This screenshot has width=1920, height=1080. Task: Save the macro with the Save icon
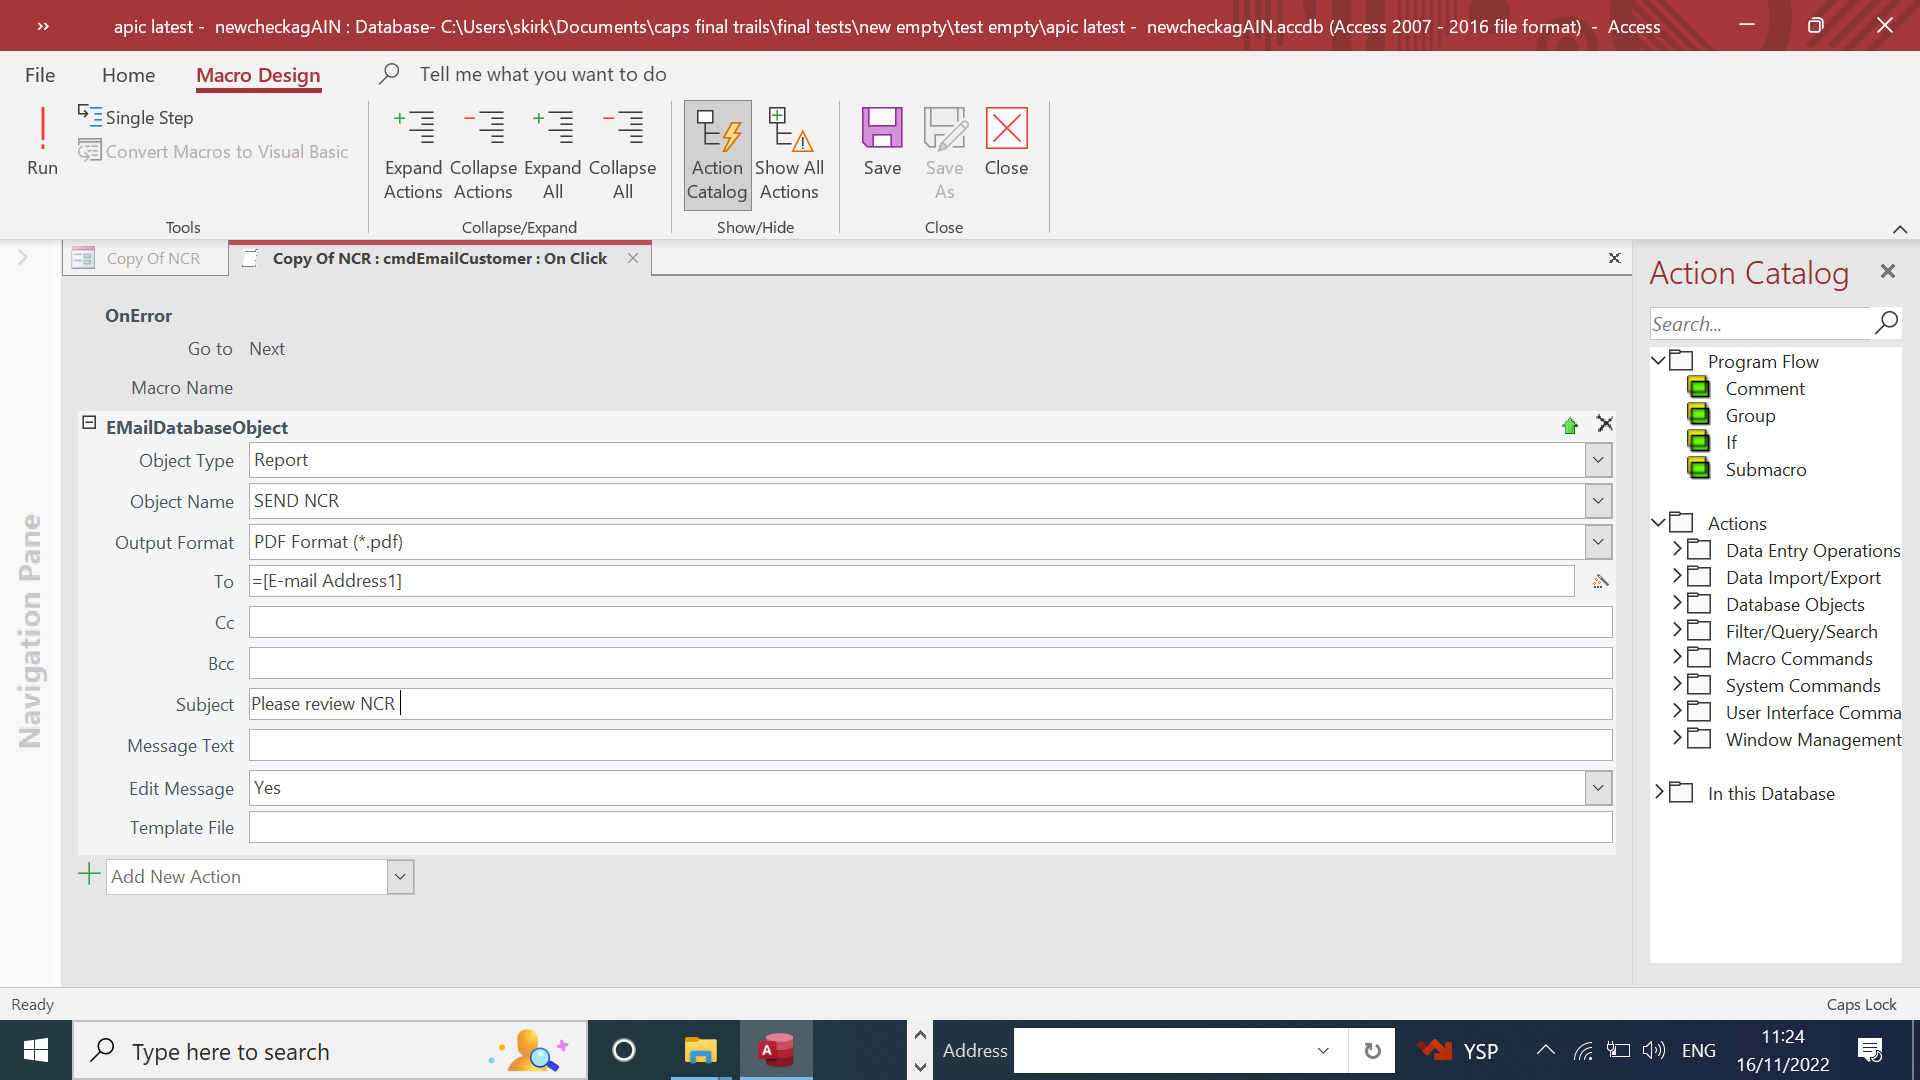click(882, 141)
